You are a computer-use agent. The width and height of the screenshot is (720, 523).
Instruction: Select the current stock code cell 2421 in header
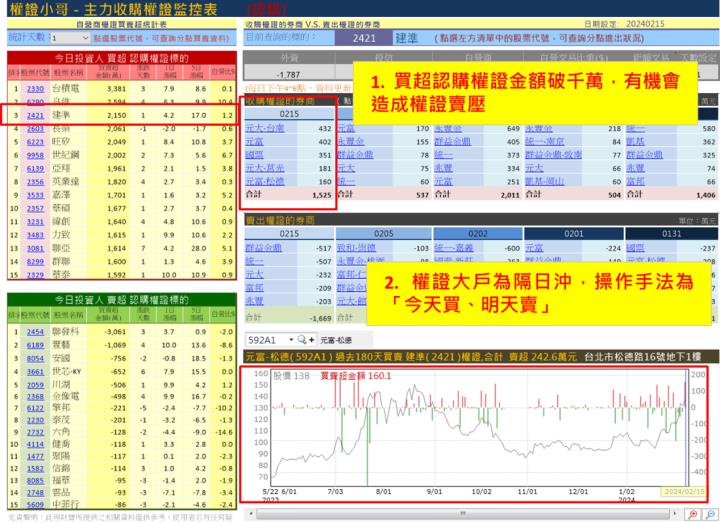364,38
